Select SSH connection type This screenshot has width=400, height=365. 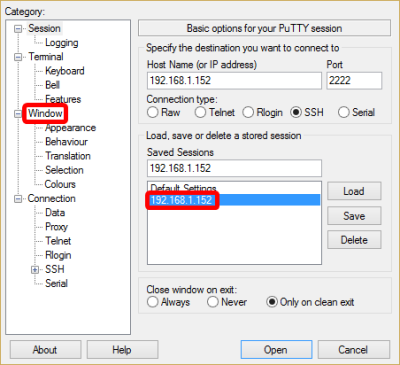[296, 112]
